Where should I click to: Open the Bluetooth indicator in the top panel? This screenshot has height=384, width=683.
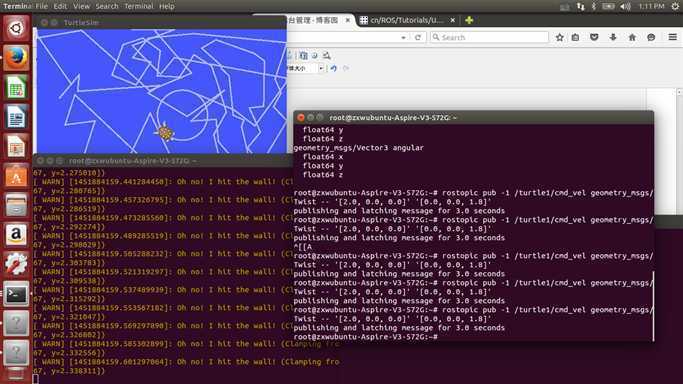tap(593, 6)
